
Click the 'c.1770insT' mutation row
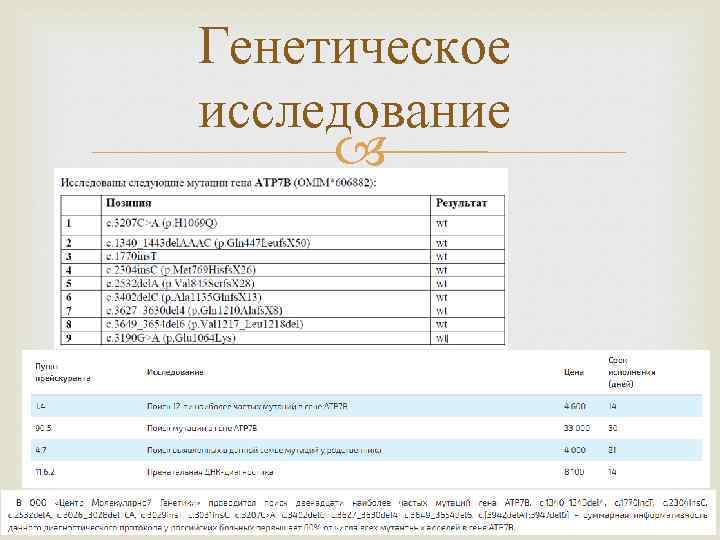point(283,256)
